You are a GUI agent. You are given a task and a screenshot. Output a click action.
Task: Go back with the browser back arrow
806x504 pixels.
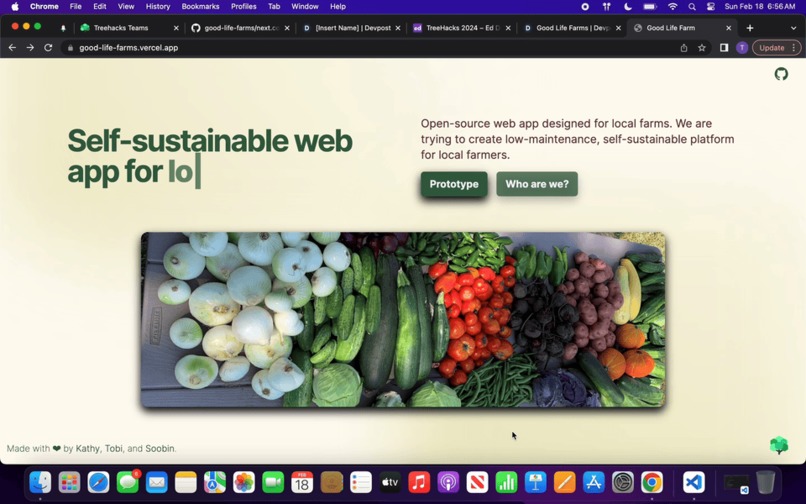point(12,48)
